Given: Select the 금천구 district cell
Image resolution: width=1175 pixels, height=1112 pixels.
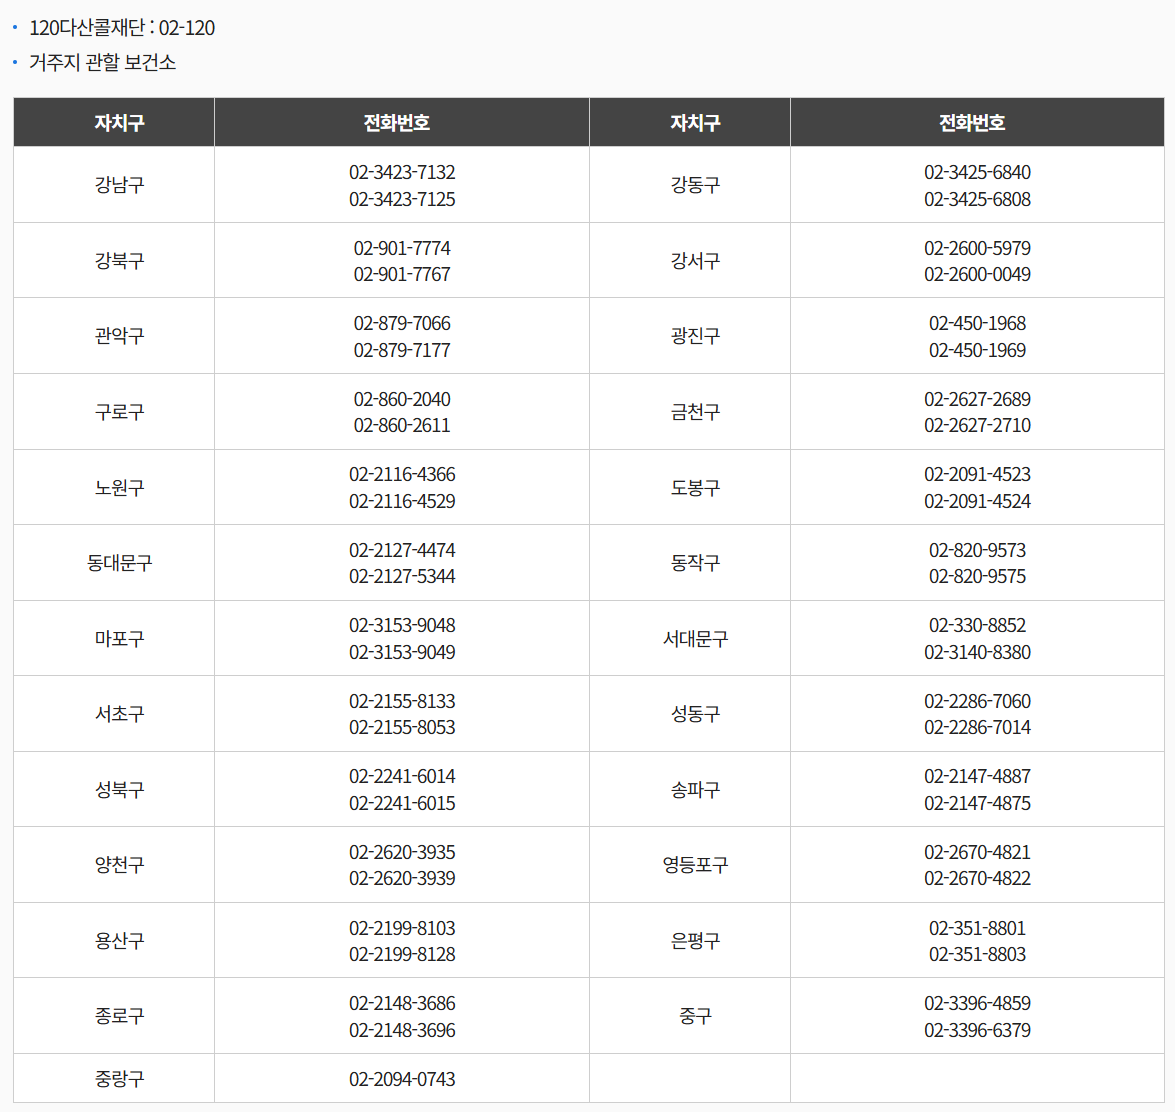Looking at the screenshot, I should point(695,412).
